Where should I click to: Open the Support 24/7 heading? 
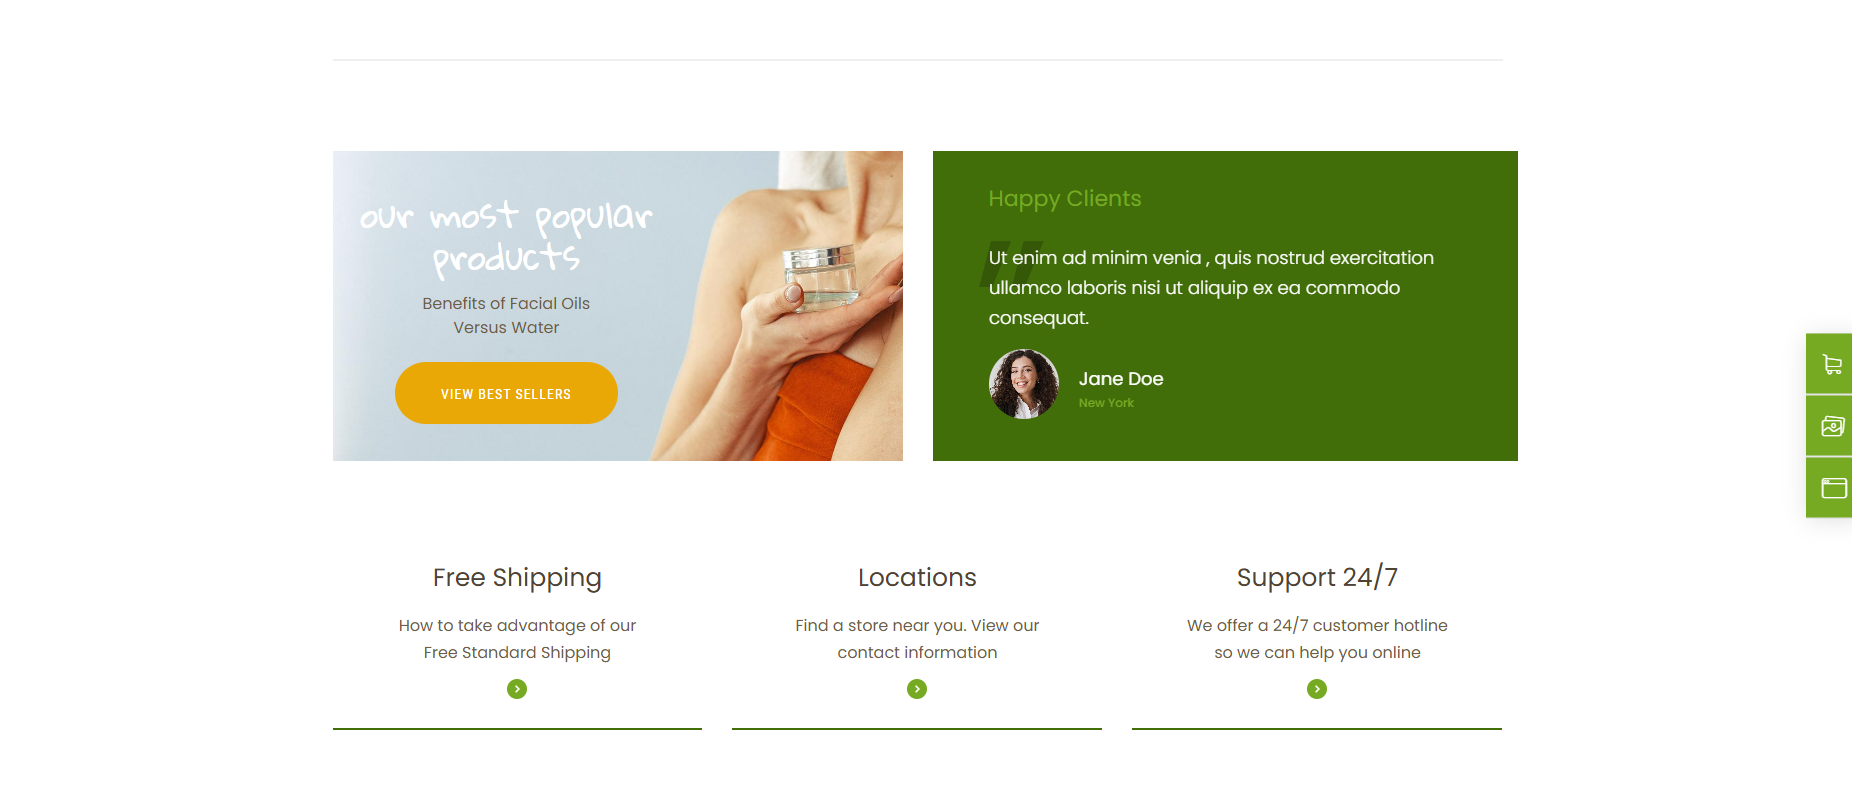(1317, 578)
